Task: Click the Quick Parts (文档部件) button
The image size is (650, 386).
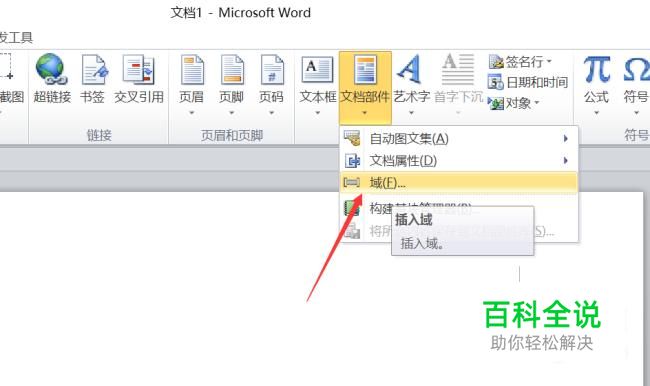Action: [365, 87]
